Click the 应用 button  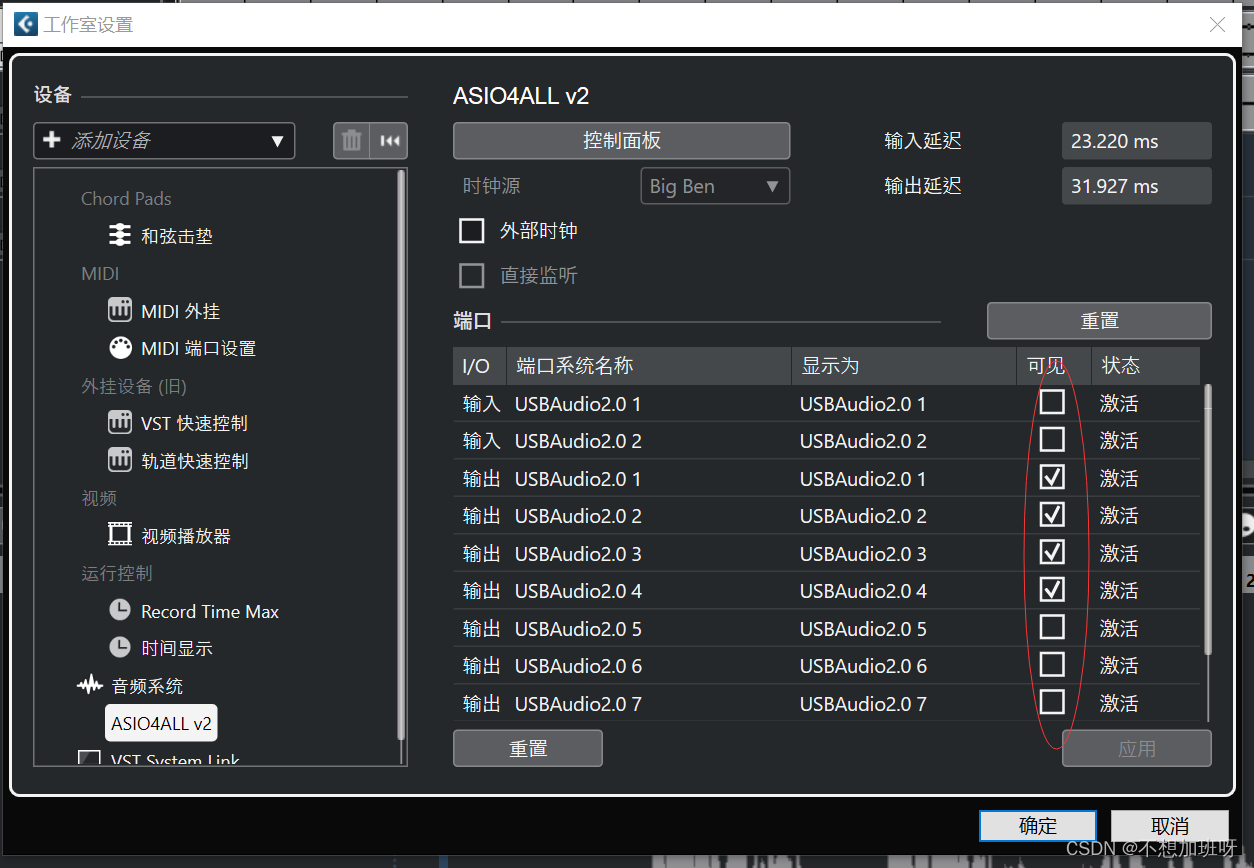click(1137, 748)
